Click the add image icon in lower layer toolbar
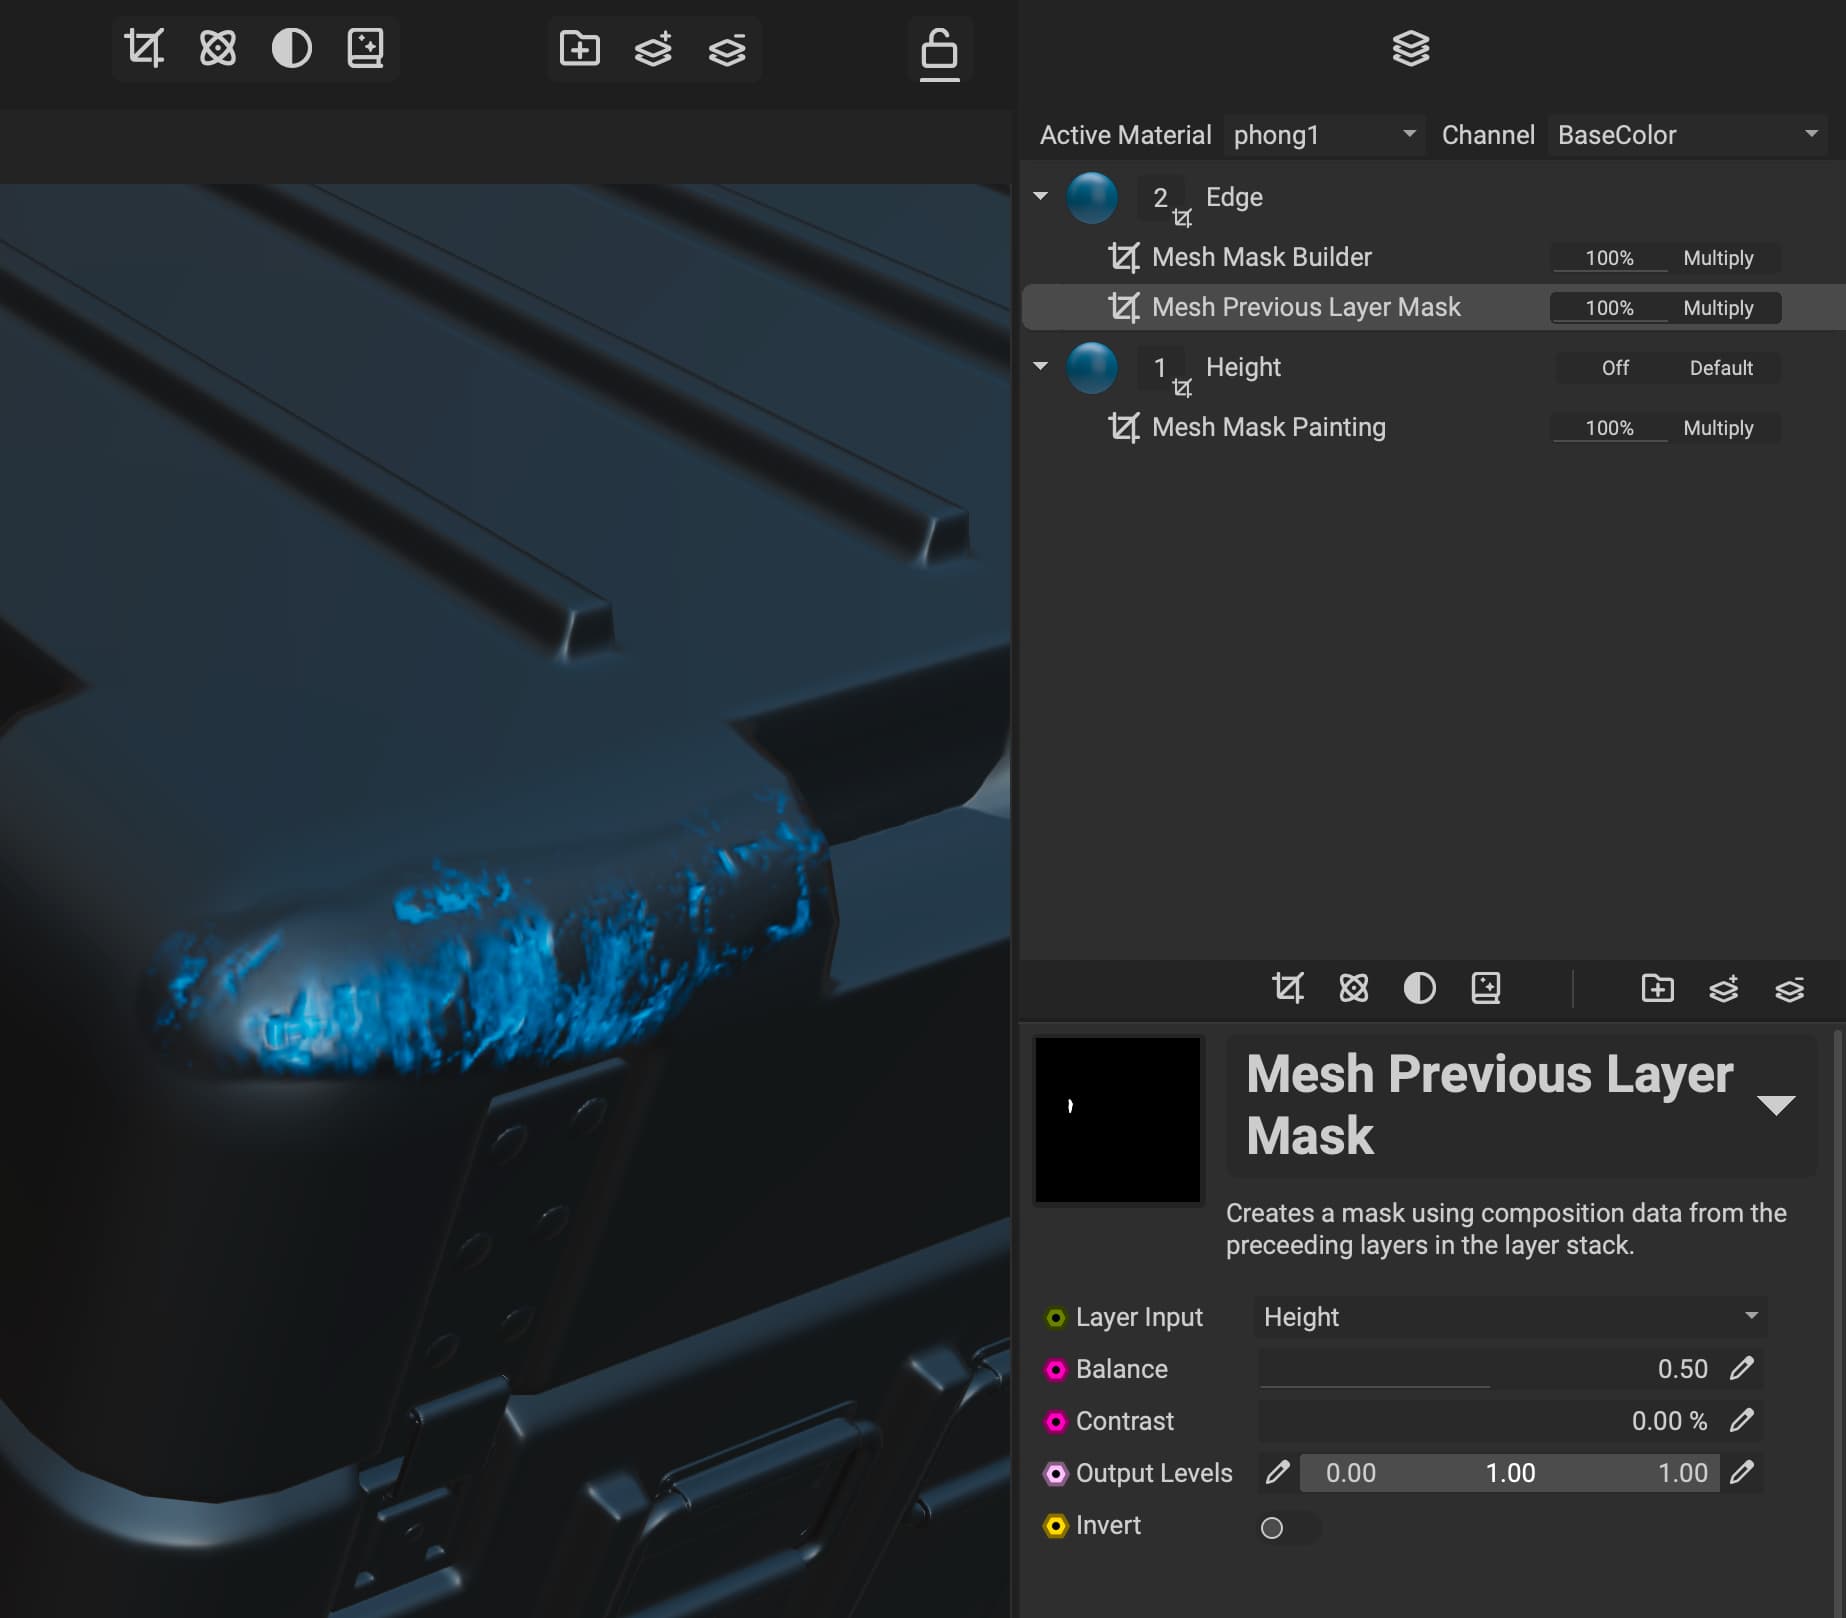This screenshot has width=1846, height=1618. 1486,988
